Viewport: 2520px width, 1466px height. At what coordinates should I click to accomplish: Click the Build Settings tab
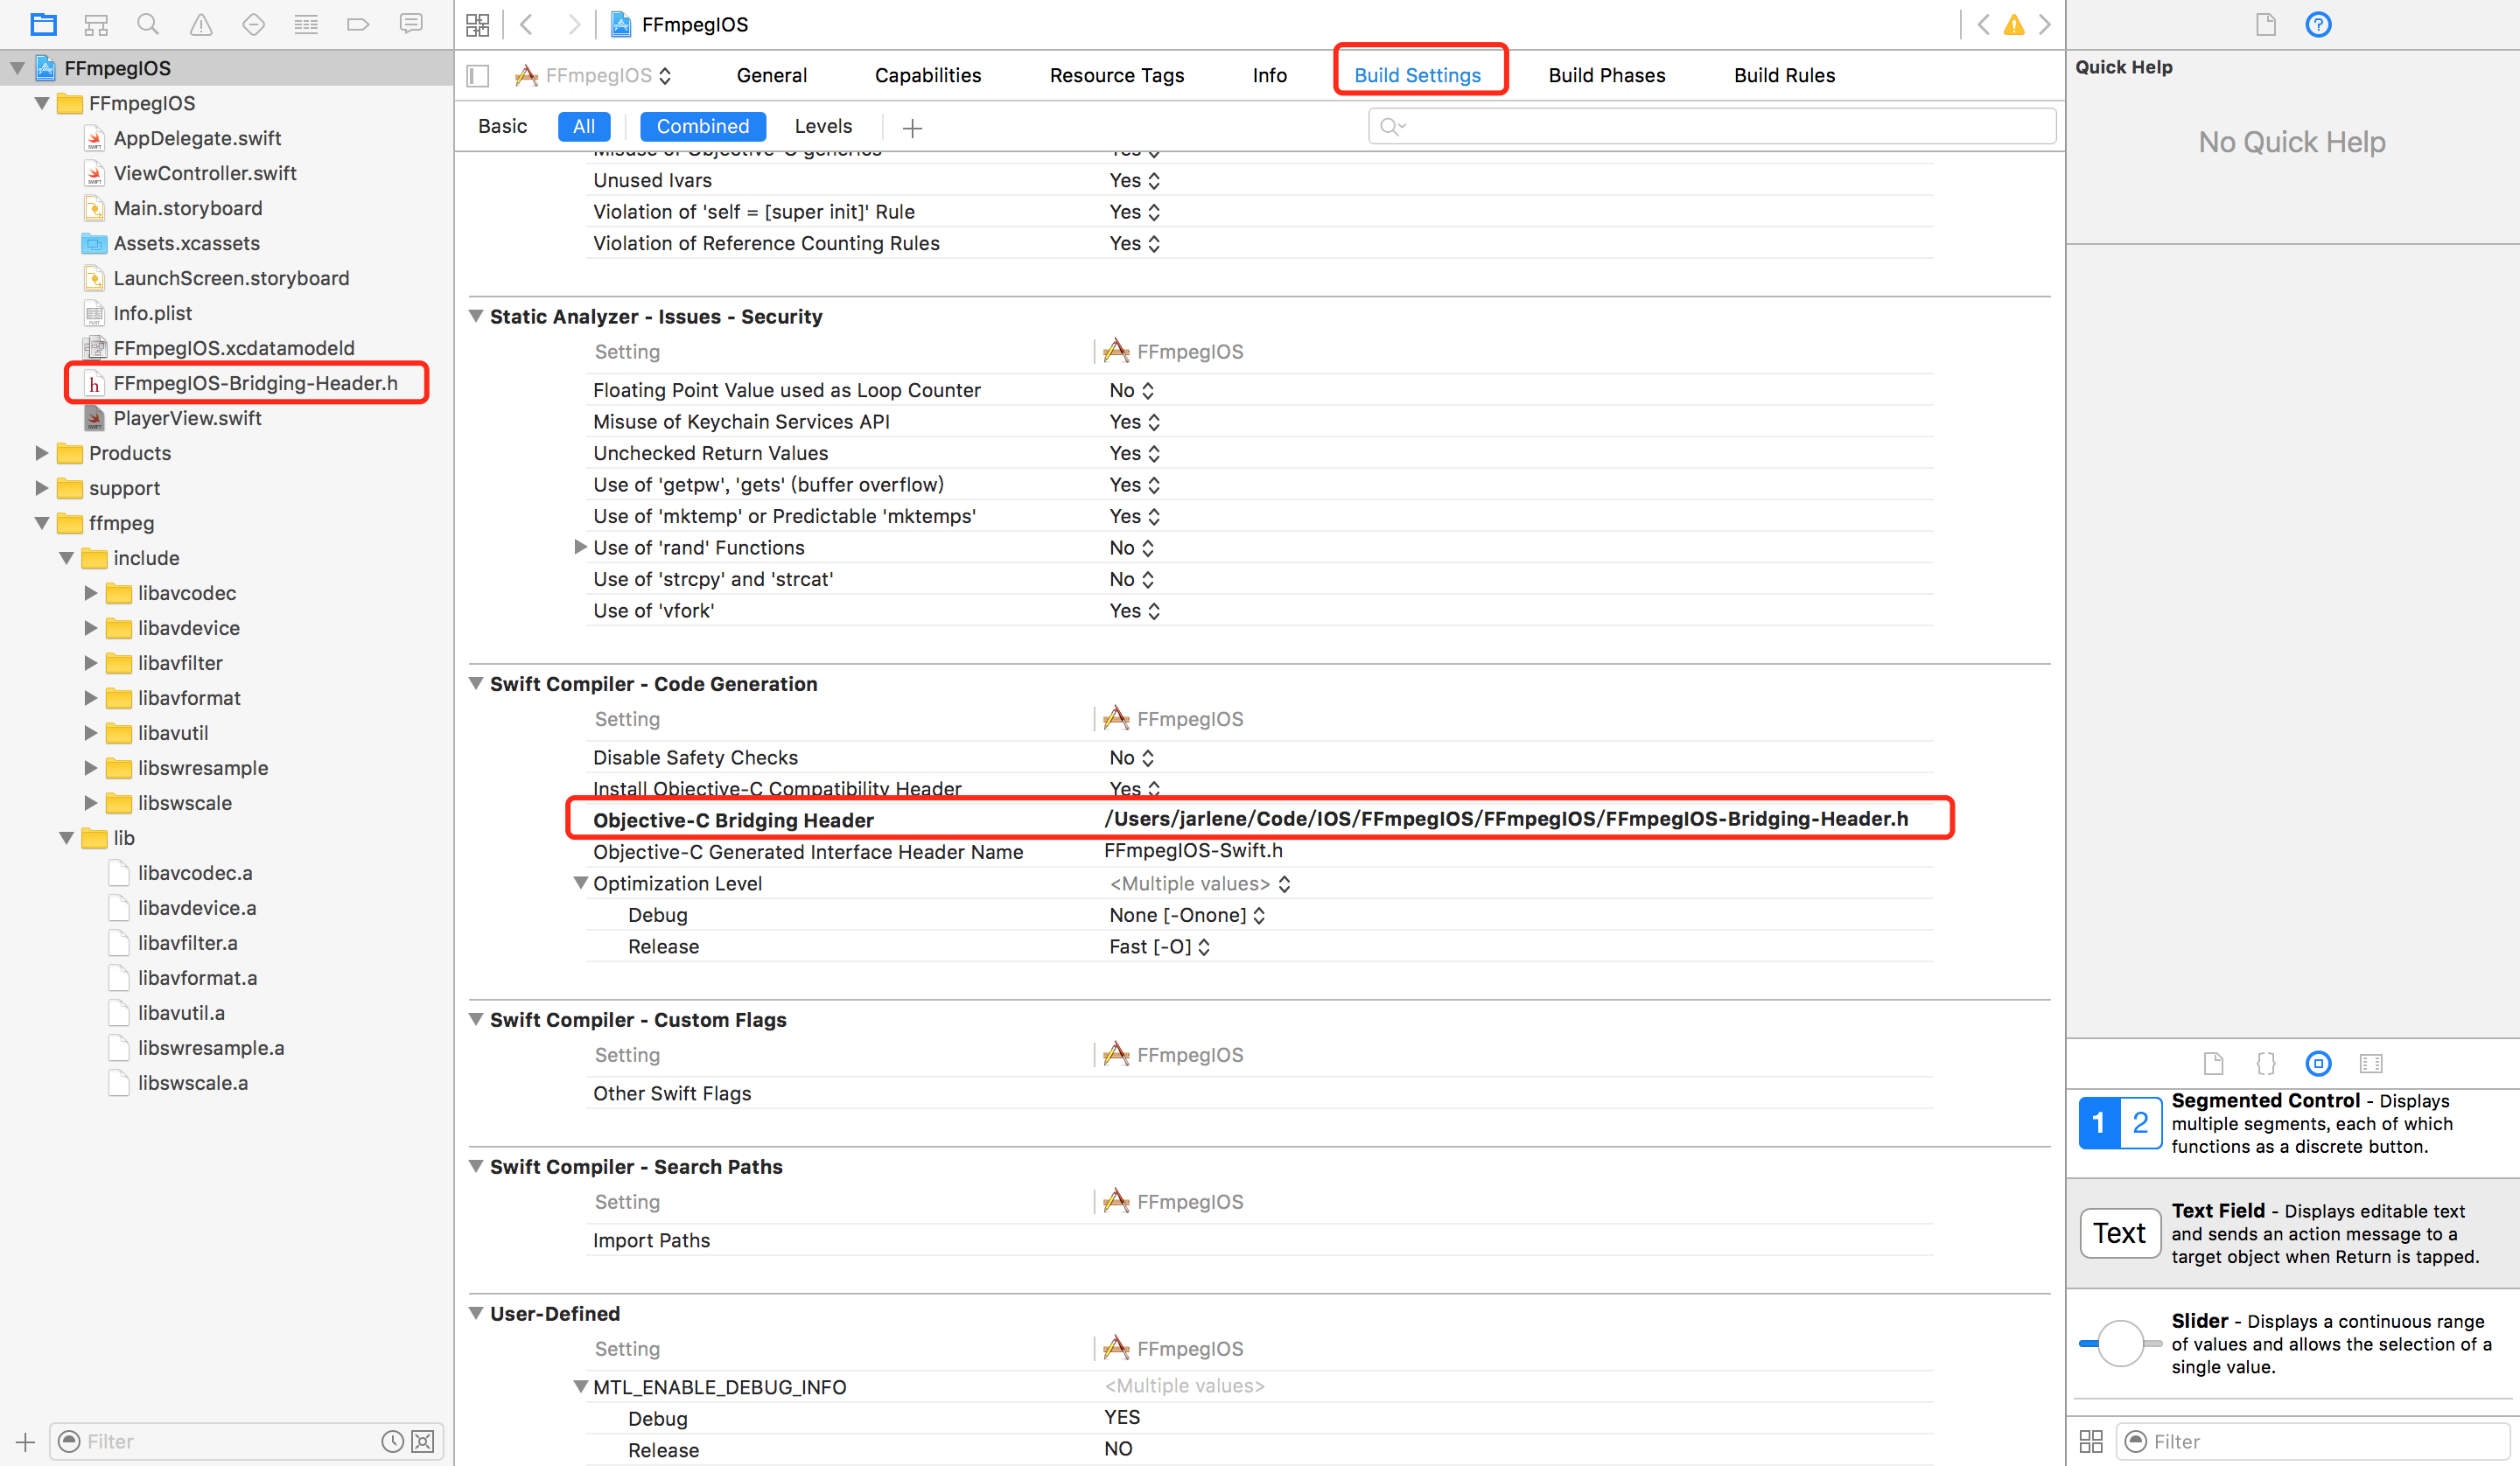pyautogui.click(x=1418, y=75)
